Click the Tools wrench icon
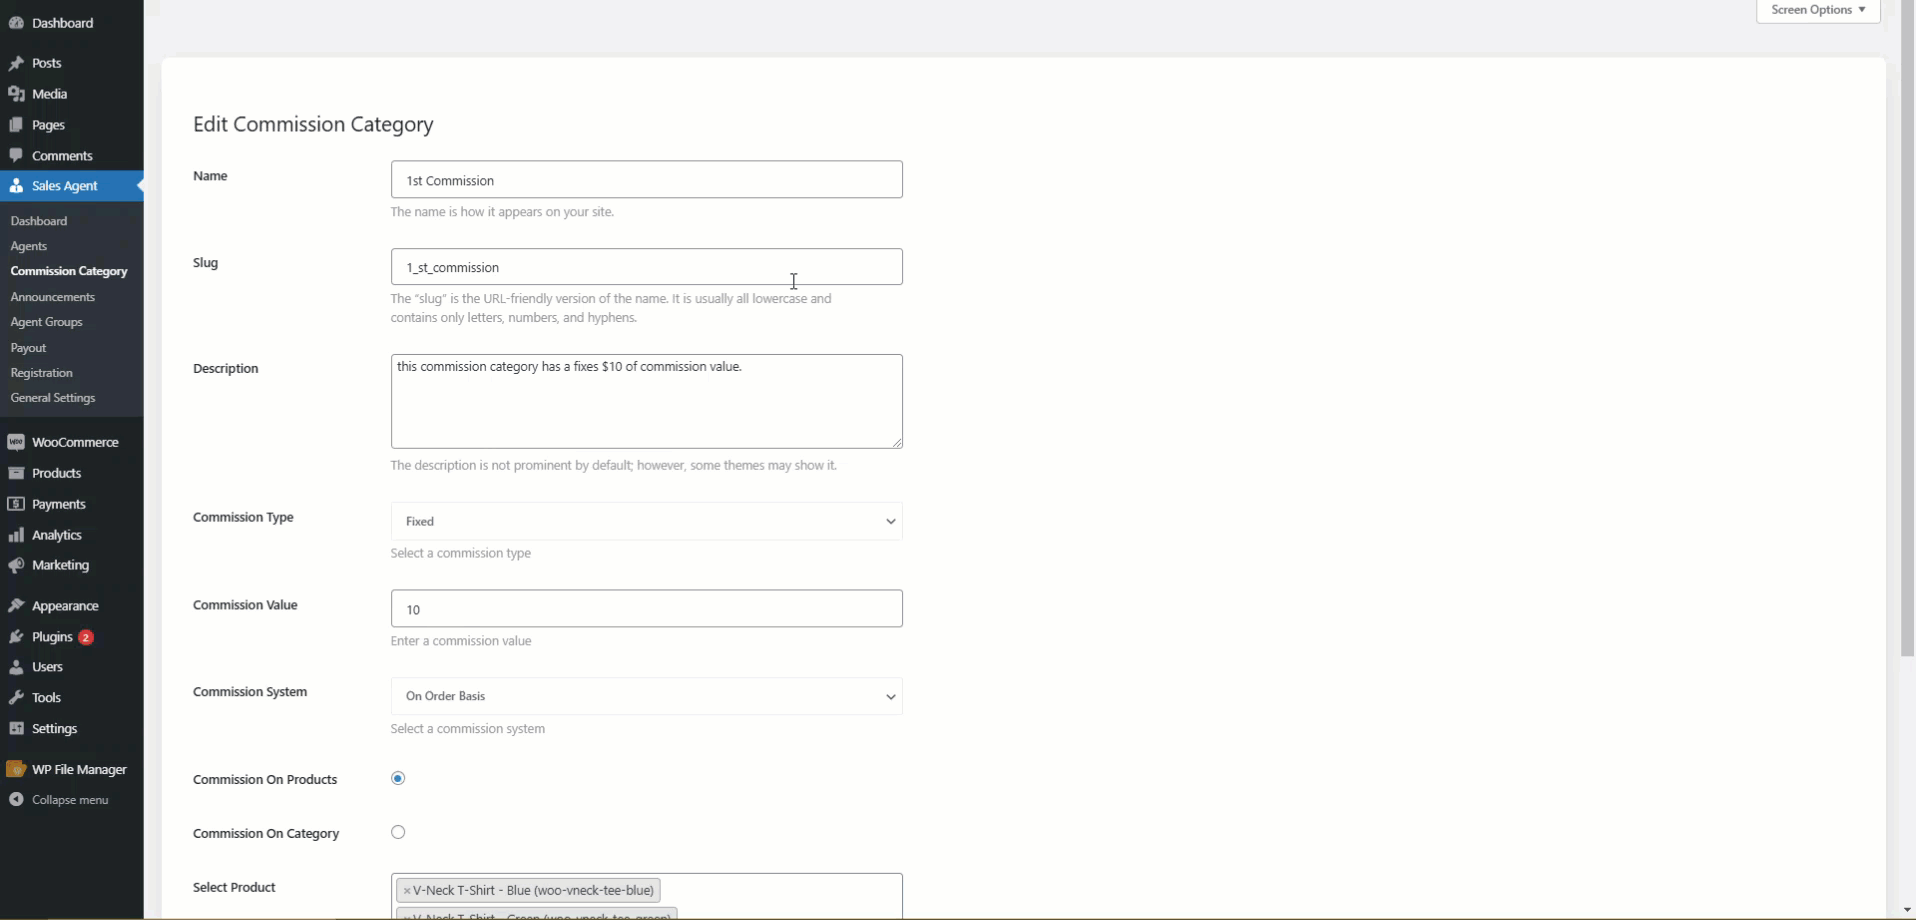Image resolution: width=1916 pixels, height=920 pixels. pos(16,698)
